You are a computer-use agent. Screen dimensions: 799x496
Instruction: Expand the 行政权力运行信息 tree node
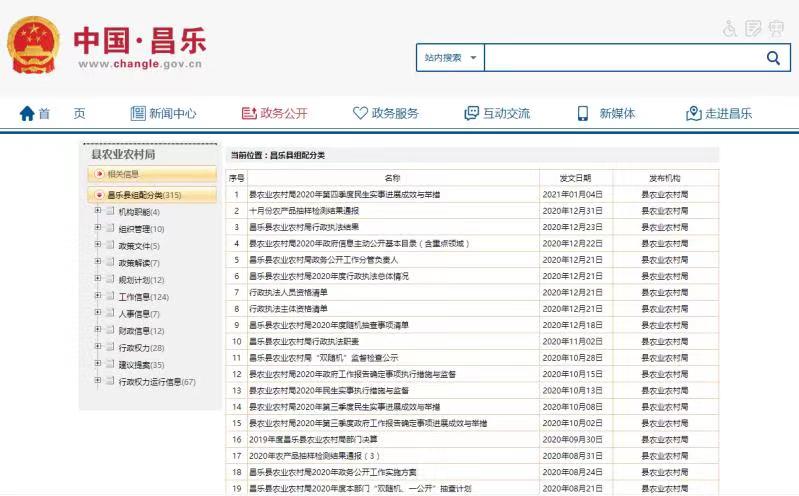pos(98,381)
